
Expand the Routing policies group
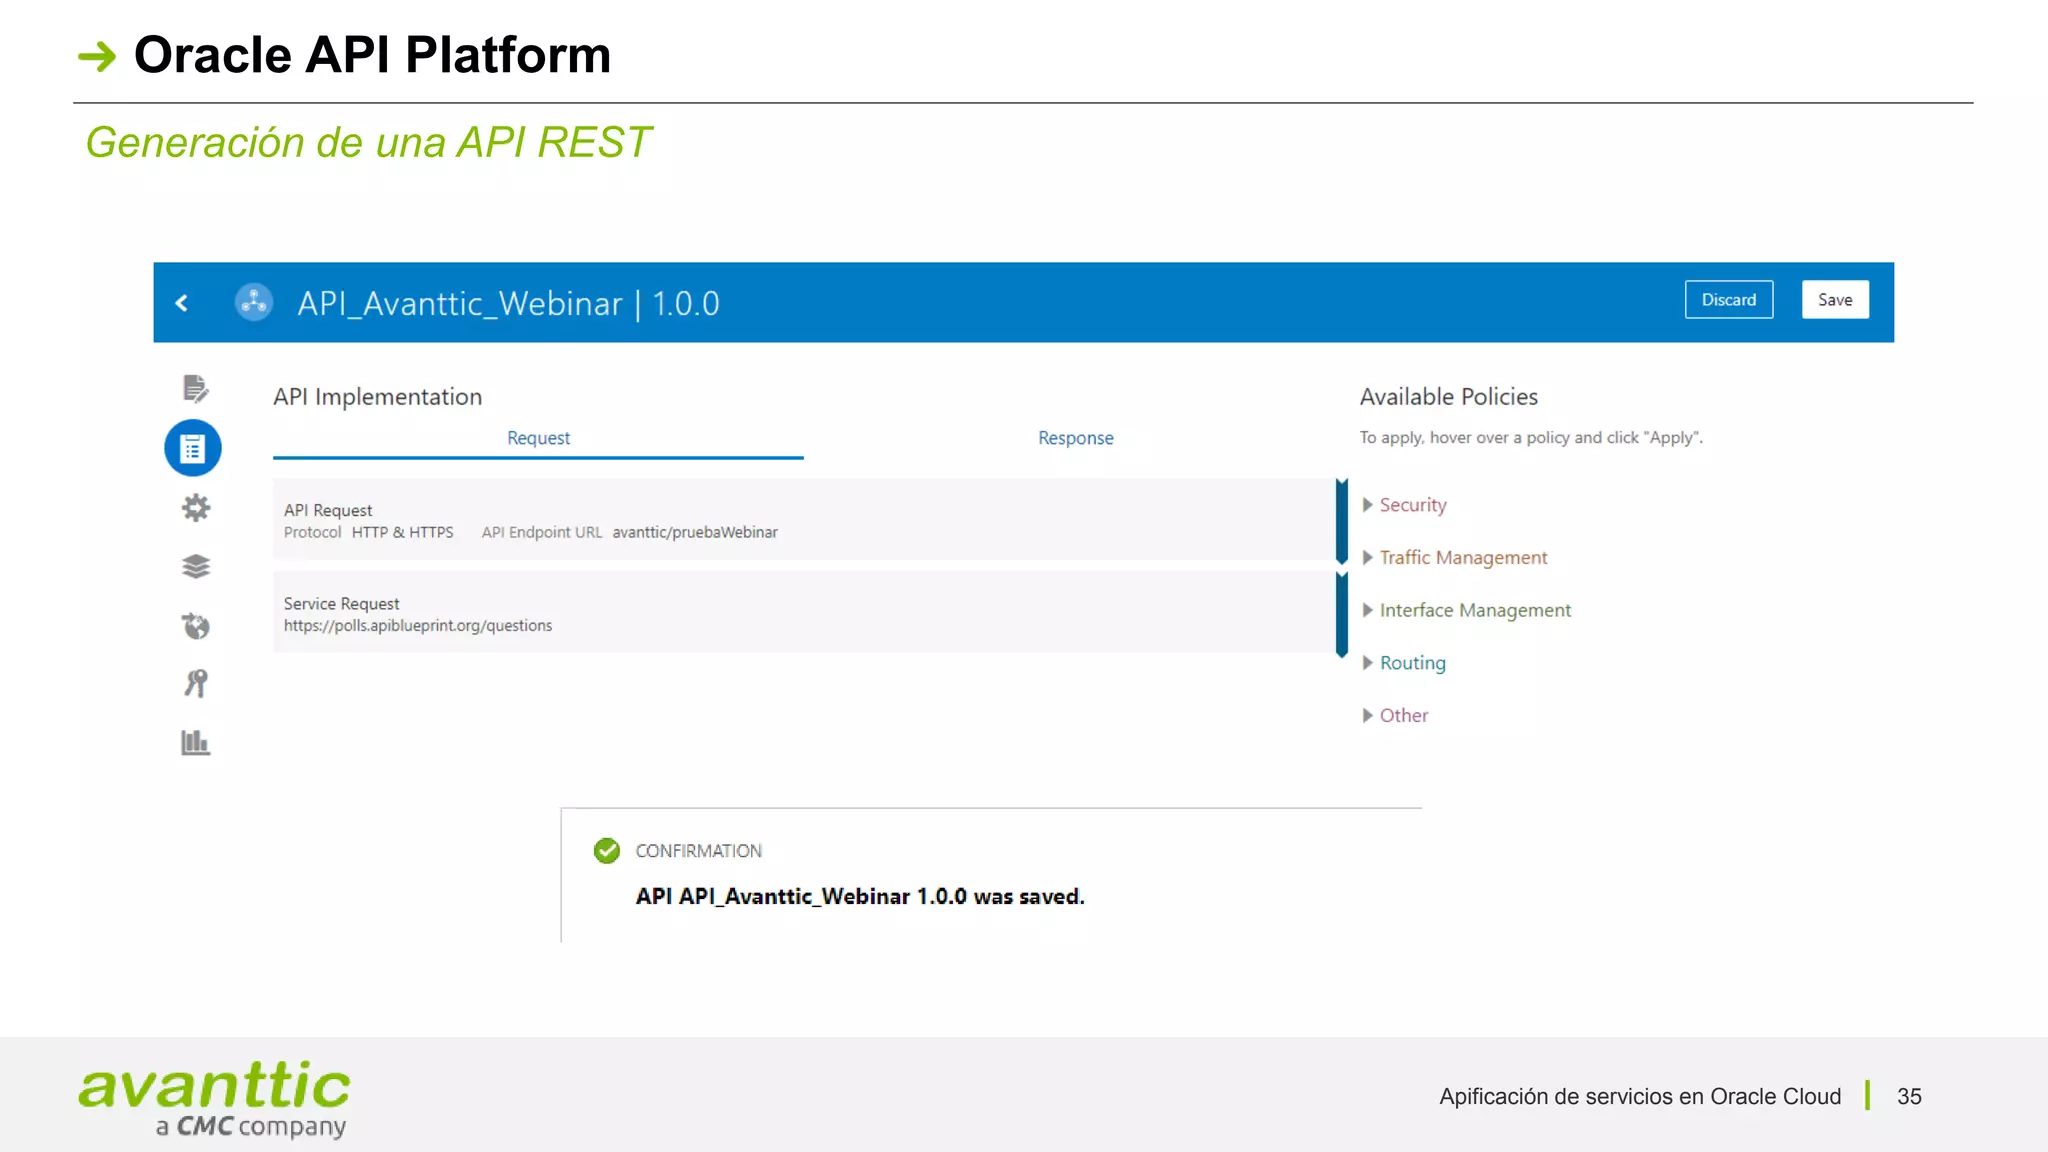coord(1404,663)
